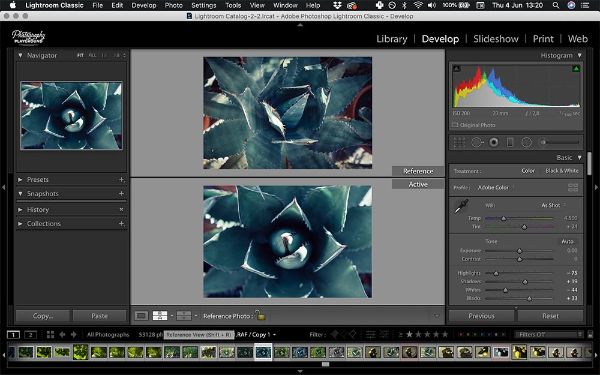
Task: Choose the Radial Filter tool
Action: click(527, 142)
